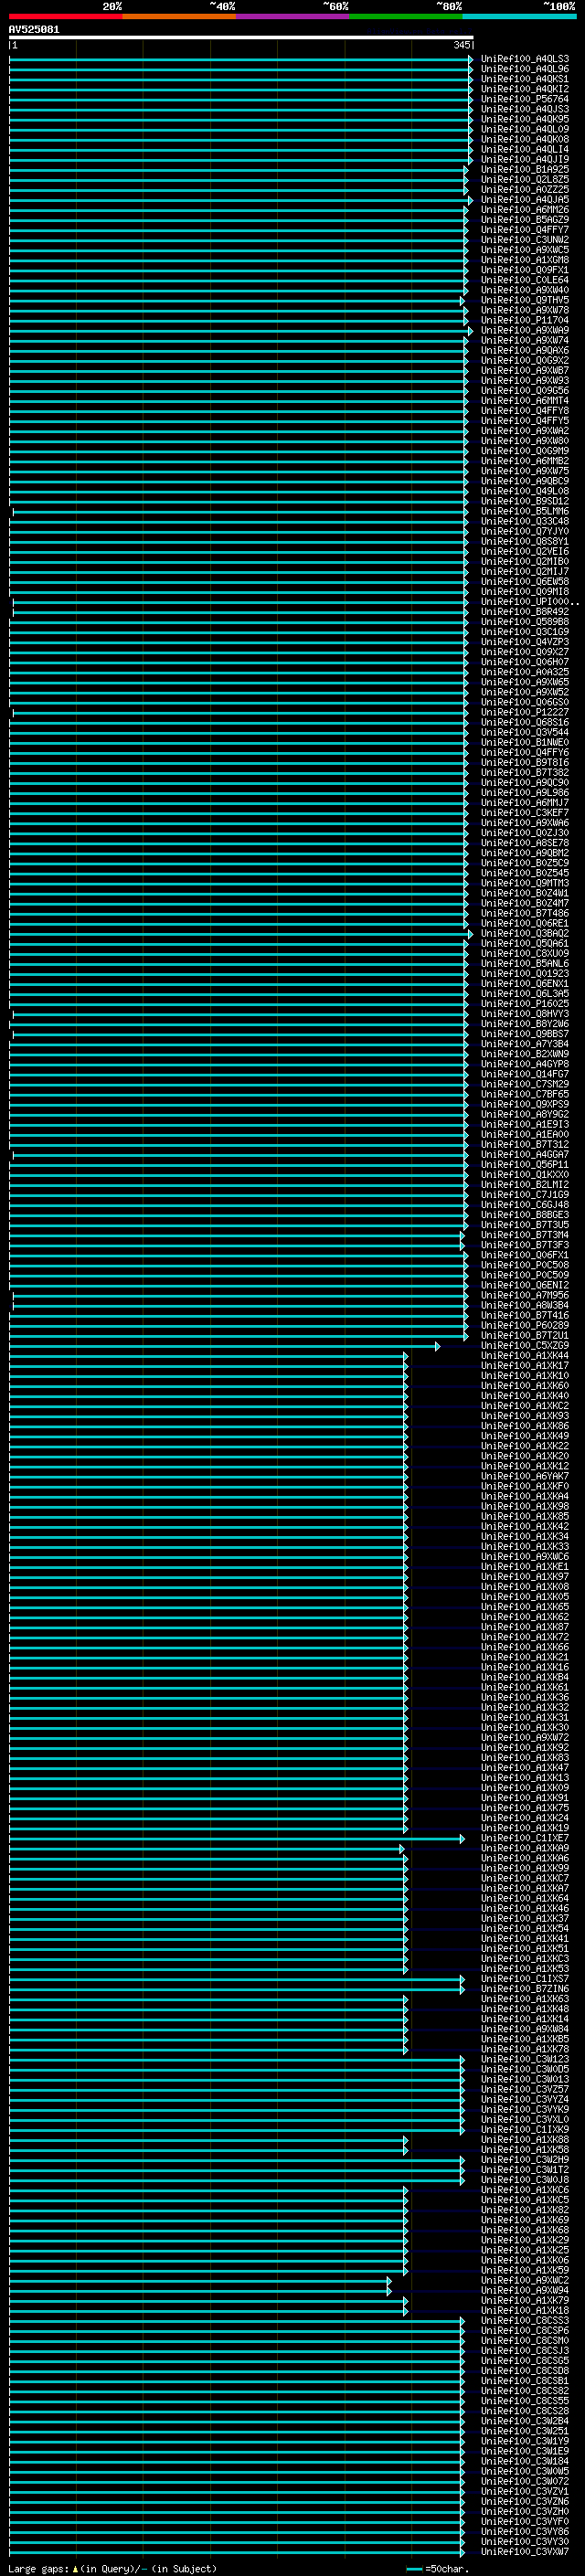Select hit label UniRef100_Q4FFY7
This screenshot has width=585, height=2576.
click(x=524, y=230)
